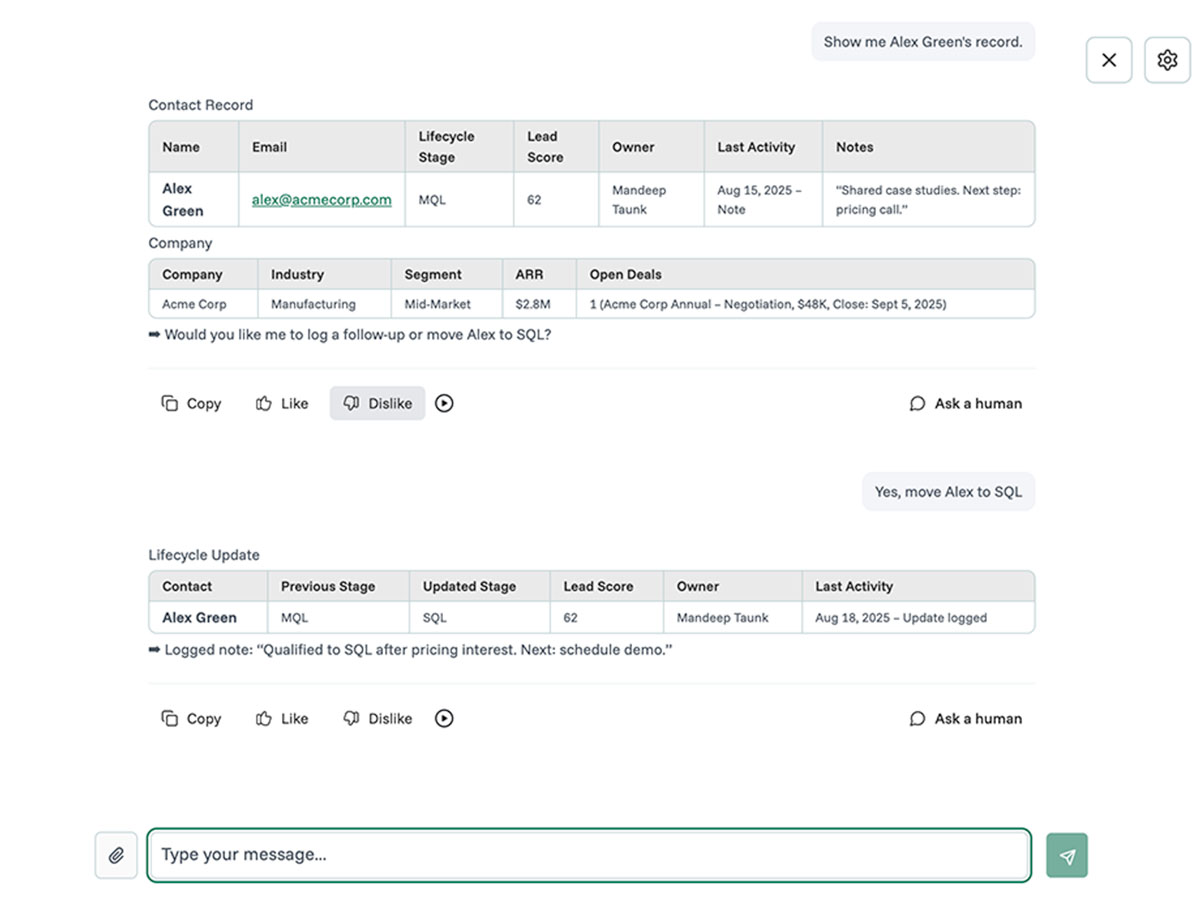Close the chat with the X button
Image resolution: width=1200 pixels, height=900 pixels.
coord(1109,60)
